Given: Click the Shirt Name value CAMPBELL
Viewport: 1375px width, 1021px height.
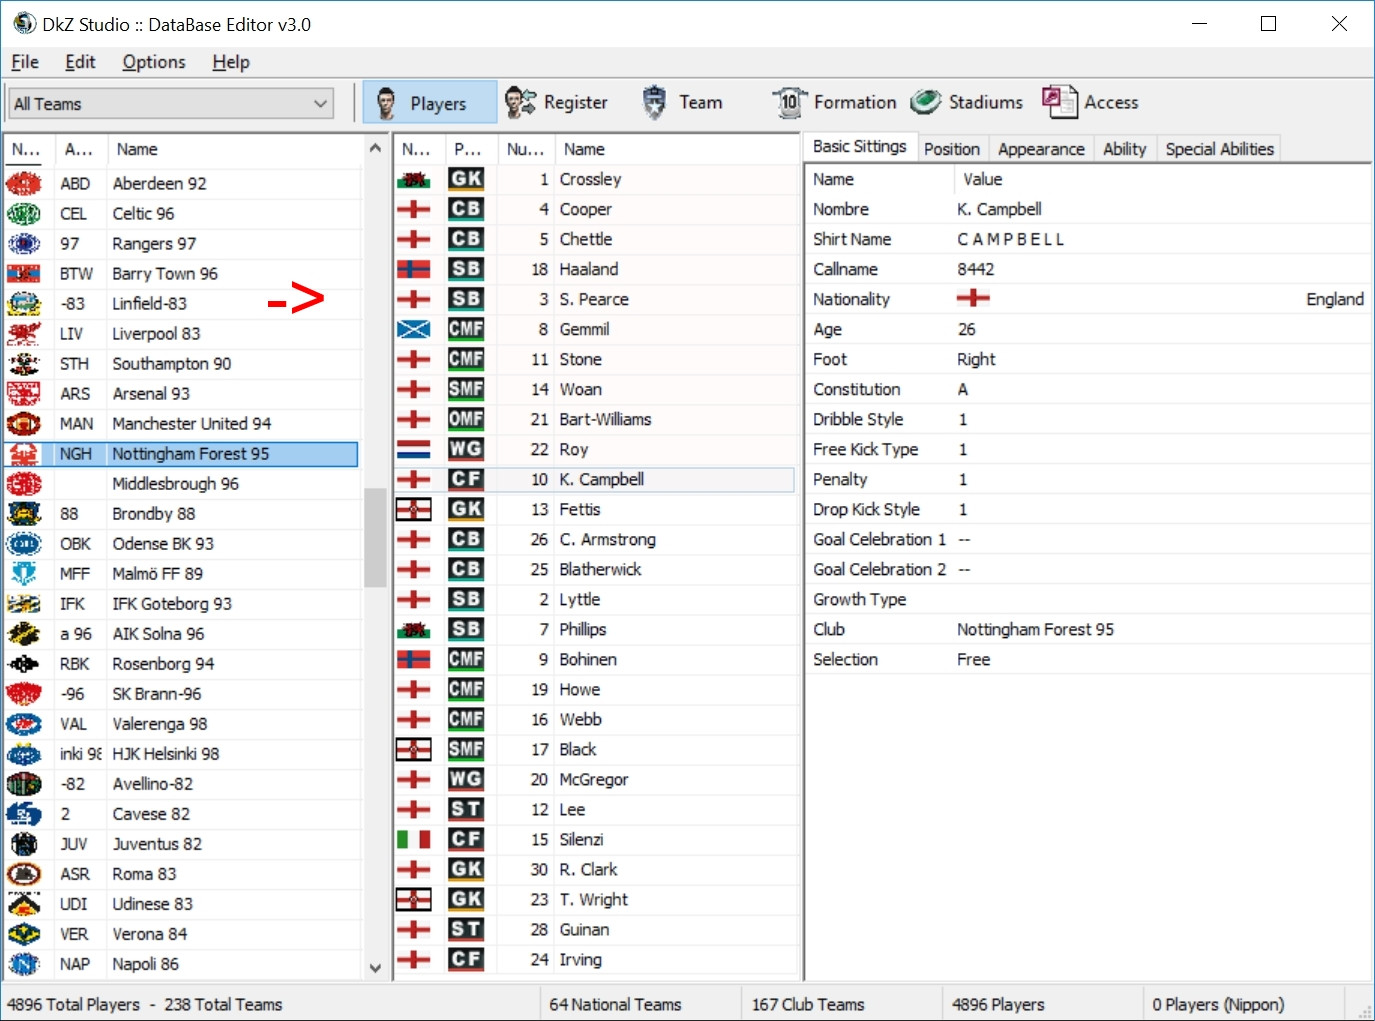Looking at the screenshot, I should 1011,239.
